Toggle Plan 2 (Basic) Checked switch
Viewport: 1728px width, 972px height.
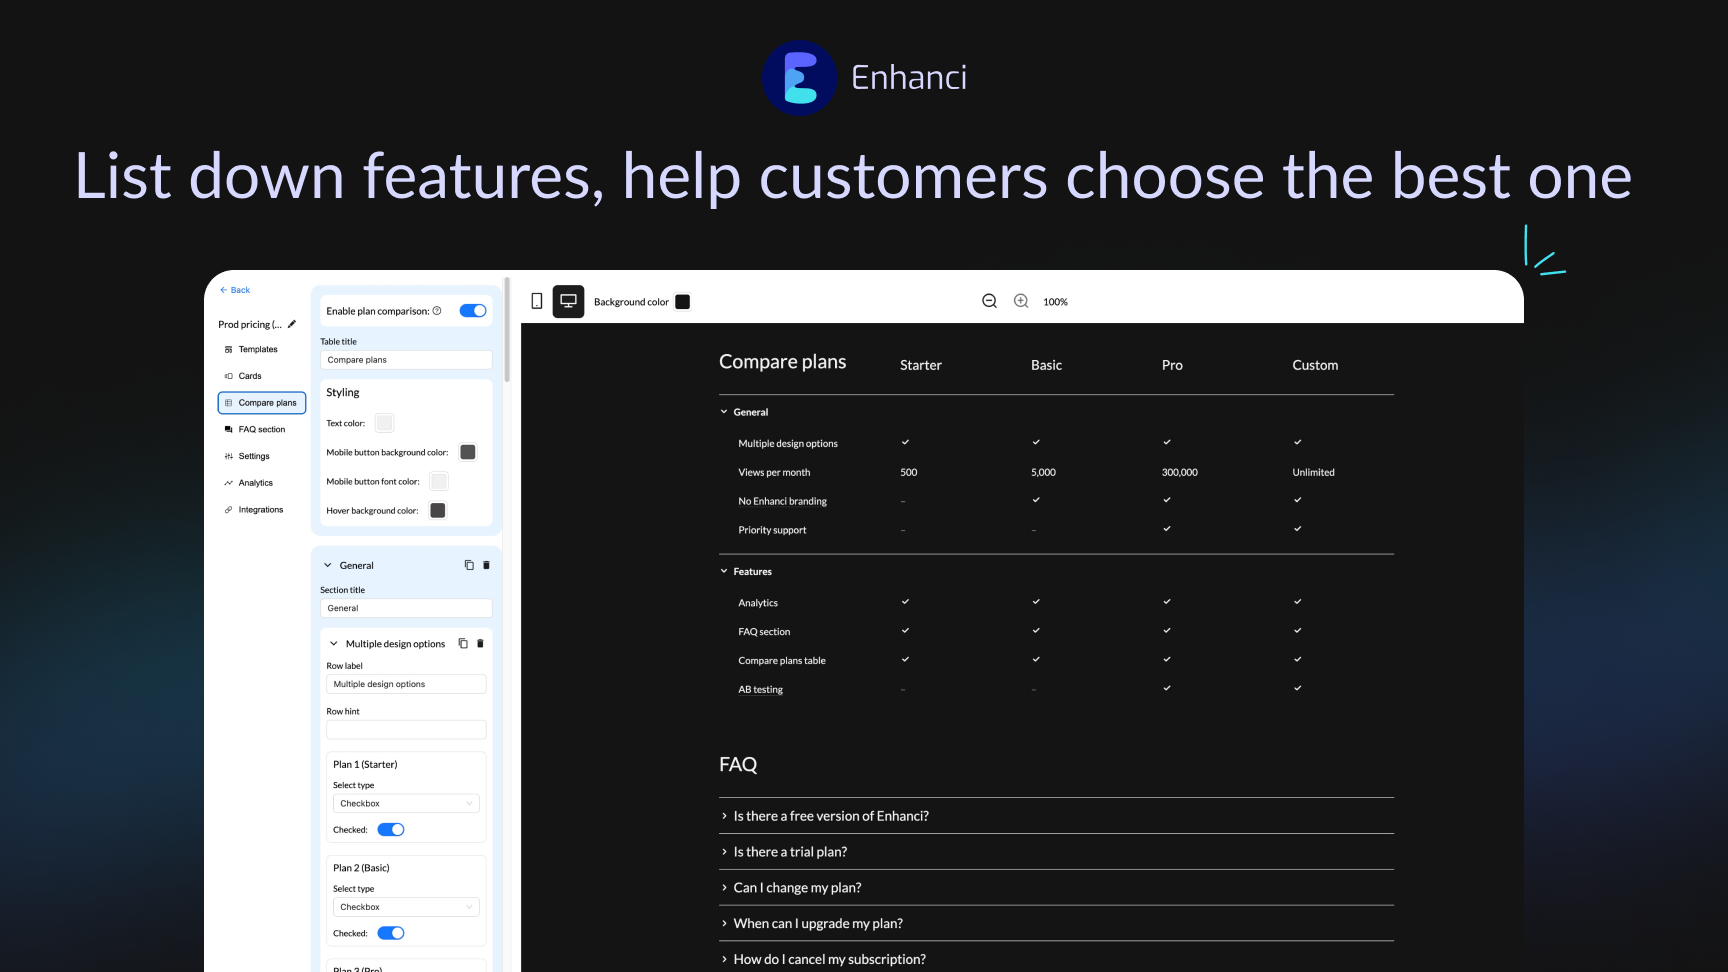[391, 933]
